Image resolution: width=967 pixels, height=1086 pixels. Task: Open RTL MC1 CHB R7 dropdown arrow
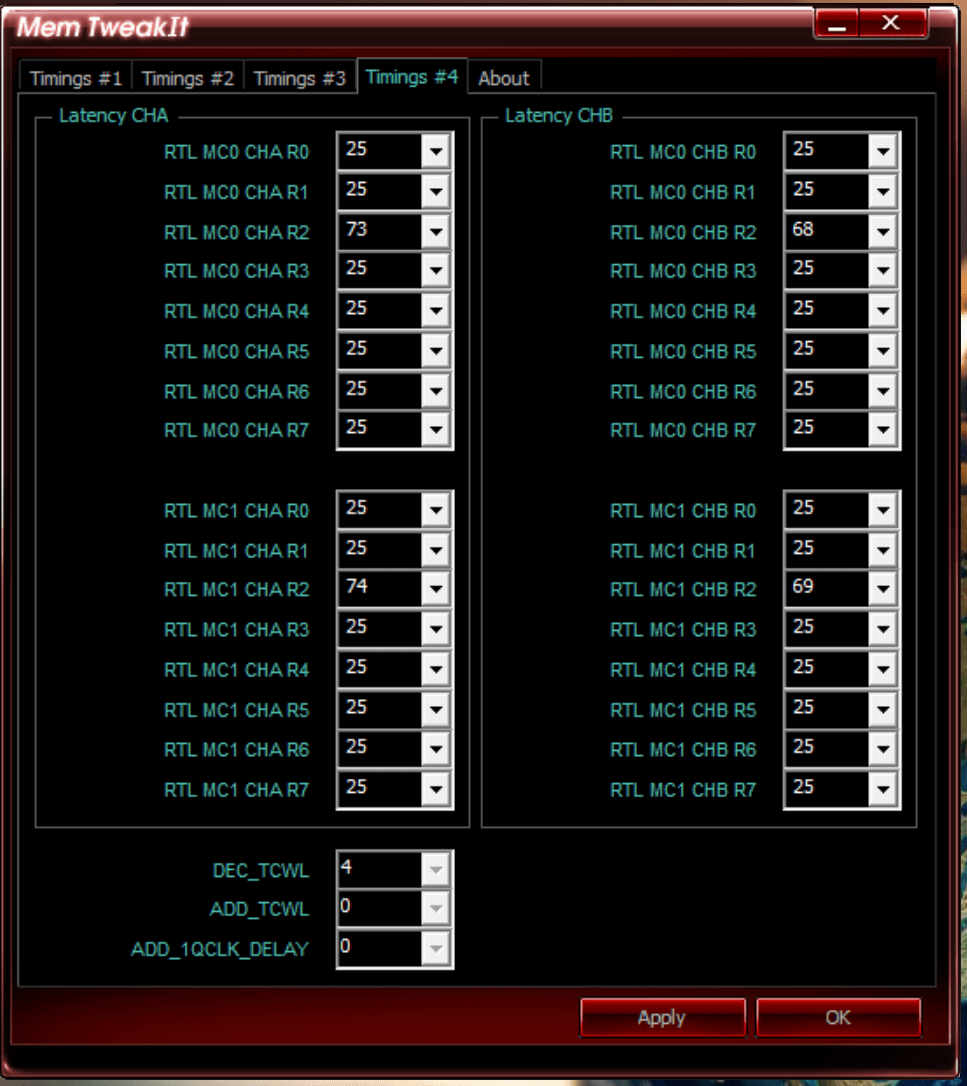(883, 789)
